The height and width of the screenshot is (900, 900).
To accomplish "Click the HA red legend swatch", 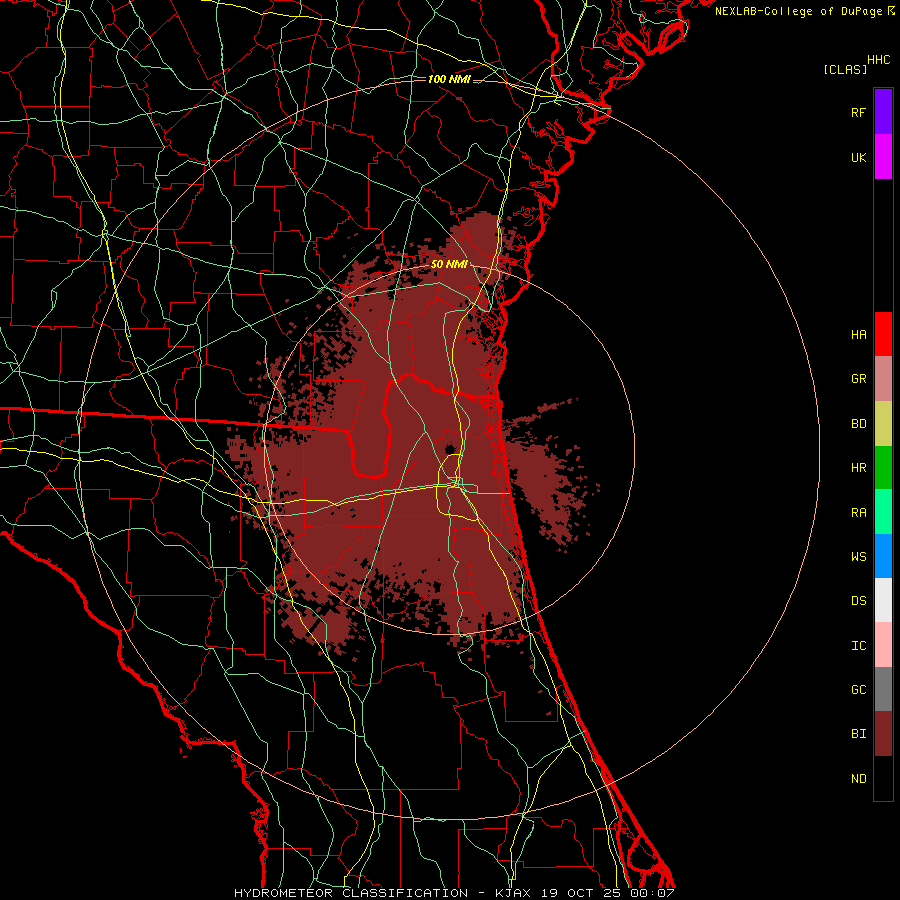I will [x=883, y=334].
